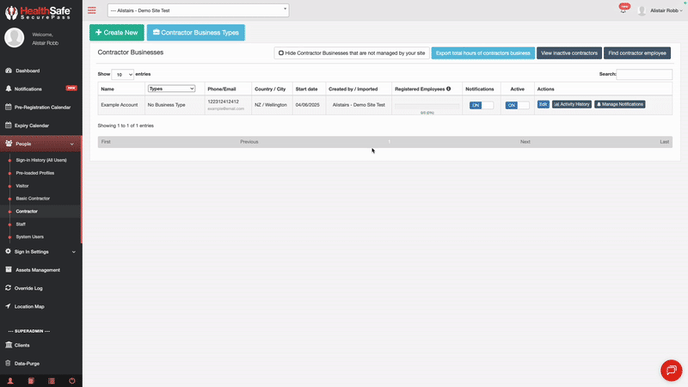Click the profile person icon in the sidebar footer
688x387 pixels.
click(x=10, y=381)
